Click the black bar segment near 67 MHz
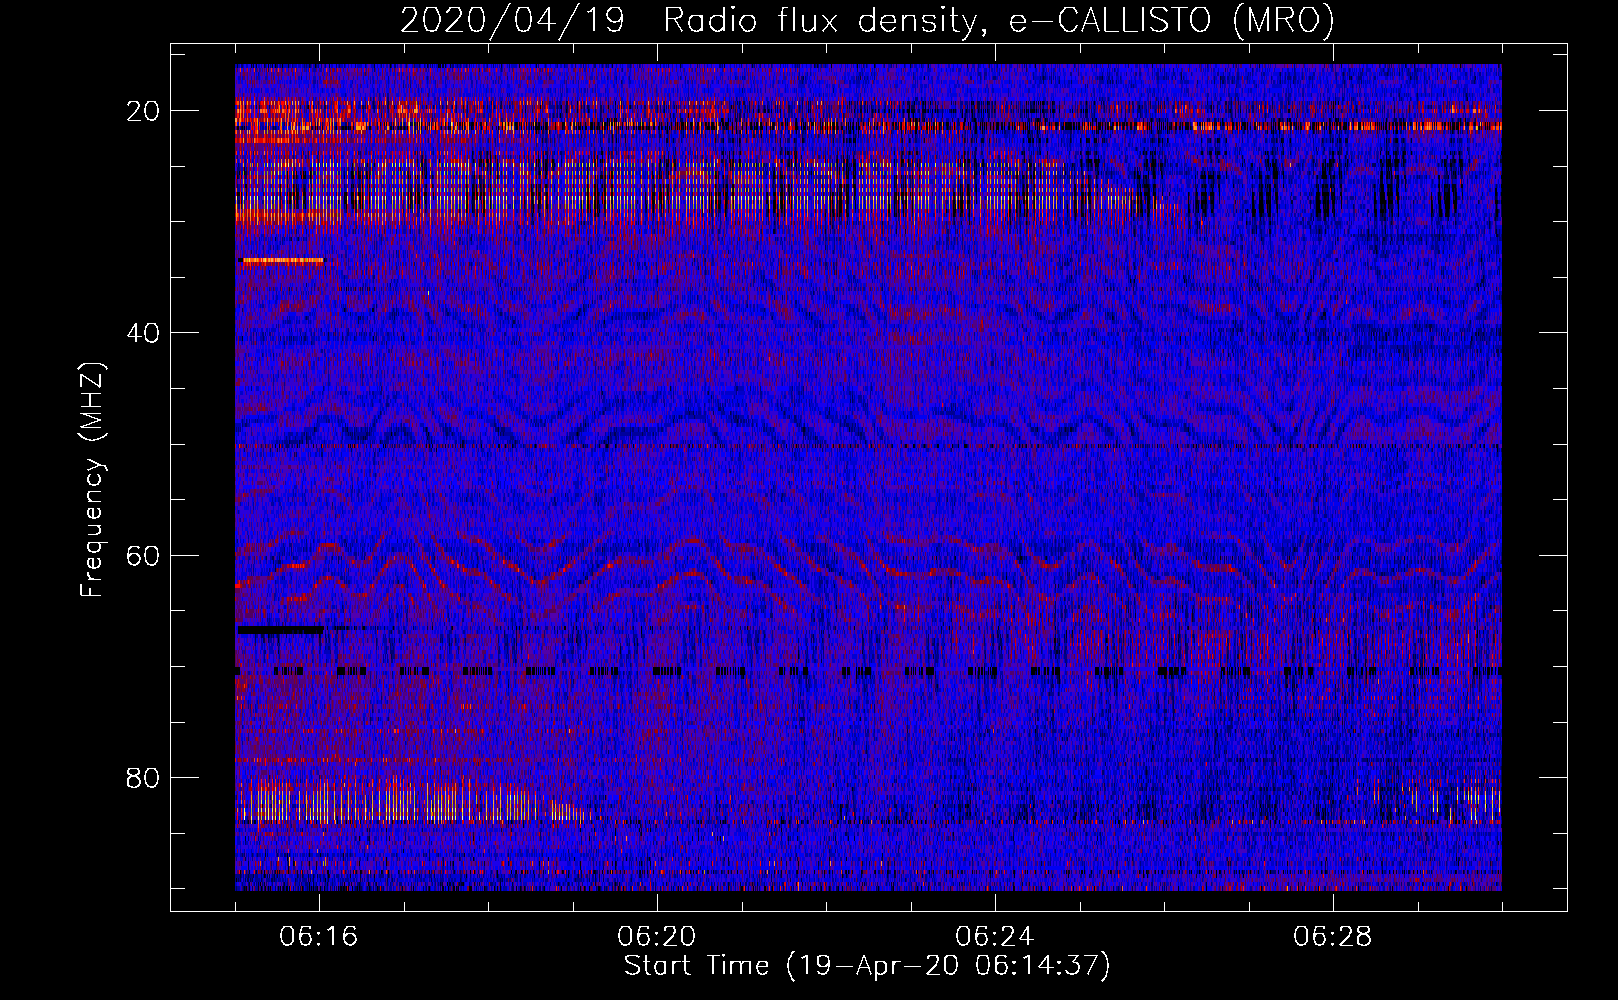Image resolution: width=1618 pixels, height=1000 pixels. click(280, 630)
